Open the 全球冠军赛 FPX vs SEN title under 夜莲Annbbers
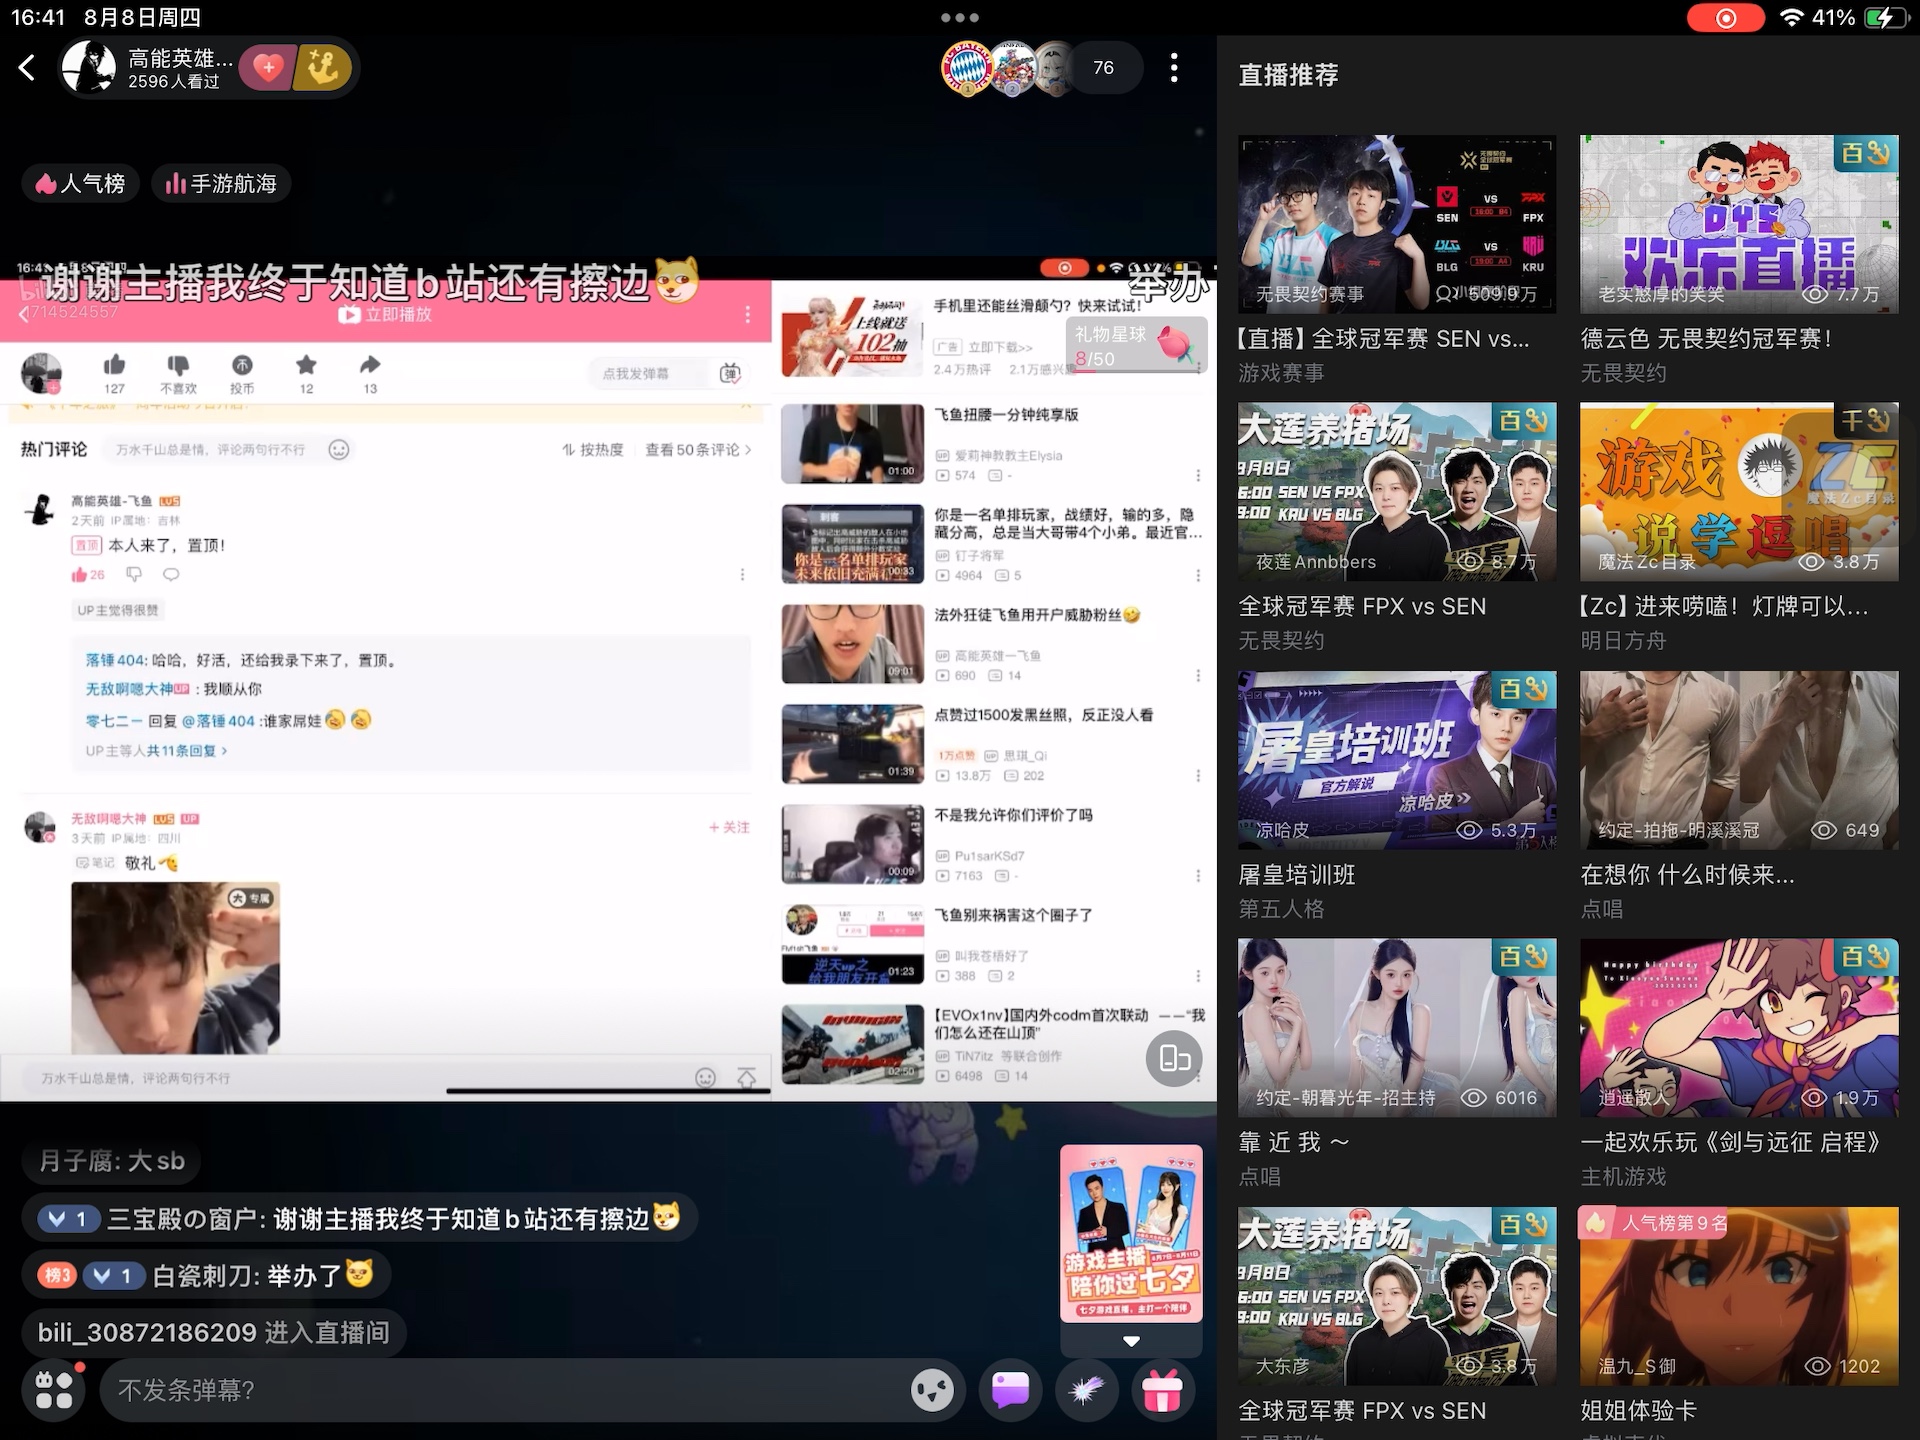 click(x=1362, y=606)
